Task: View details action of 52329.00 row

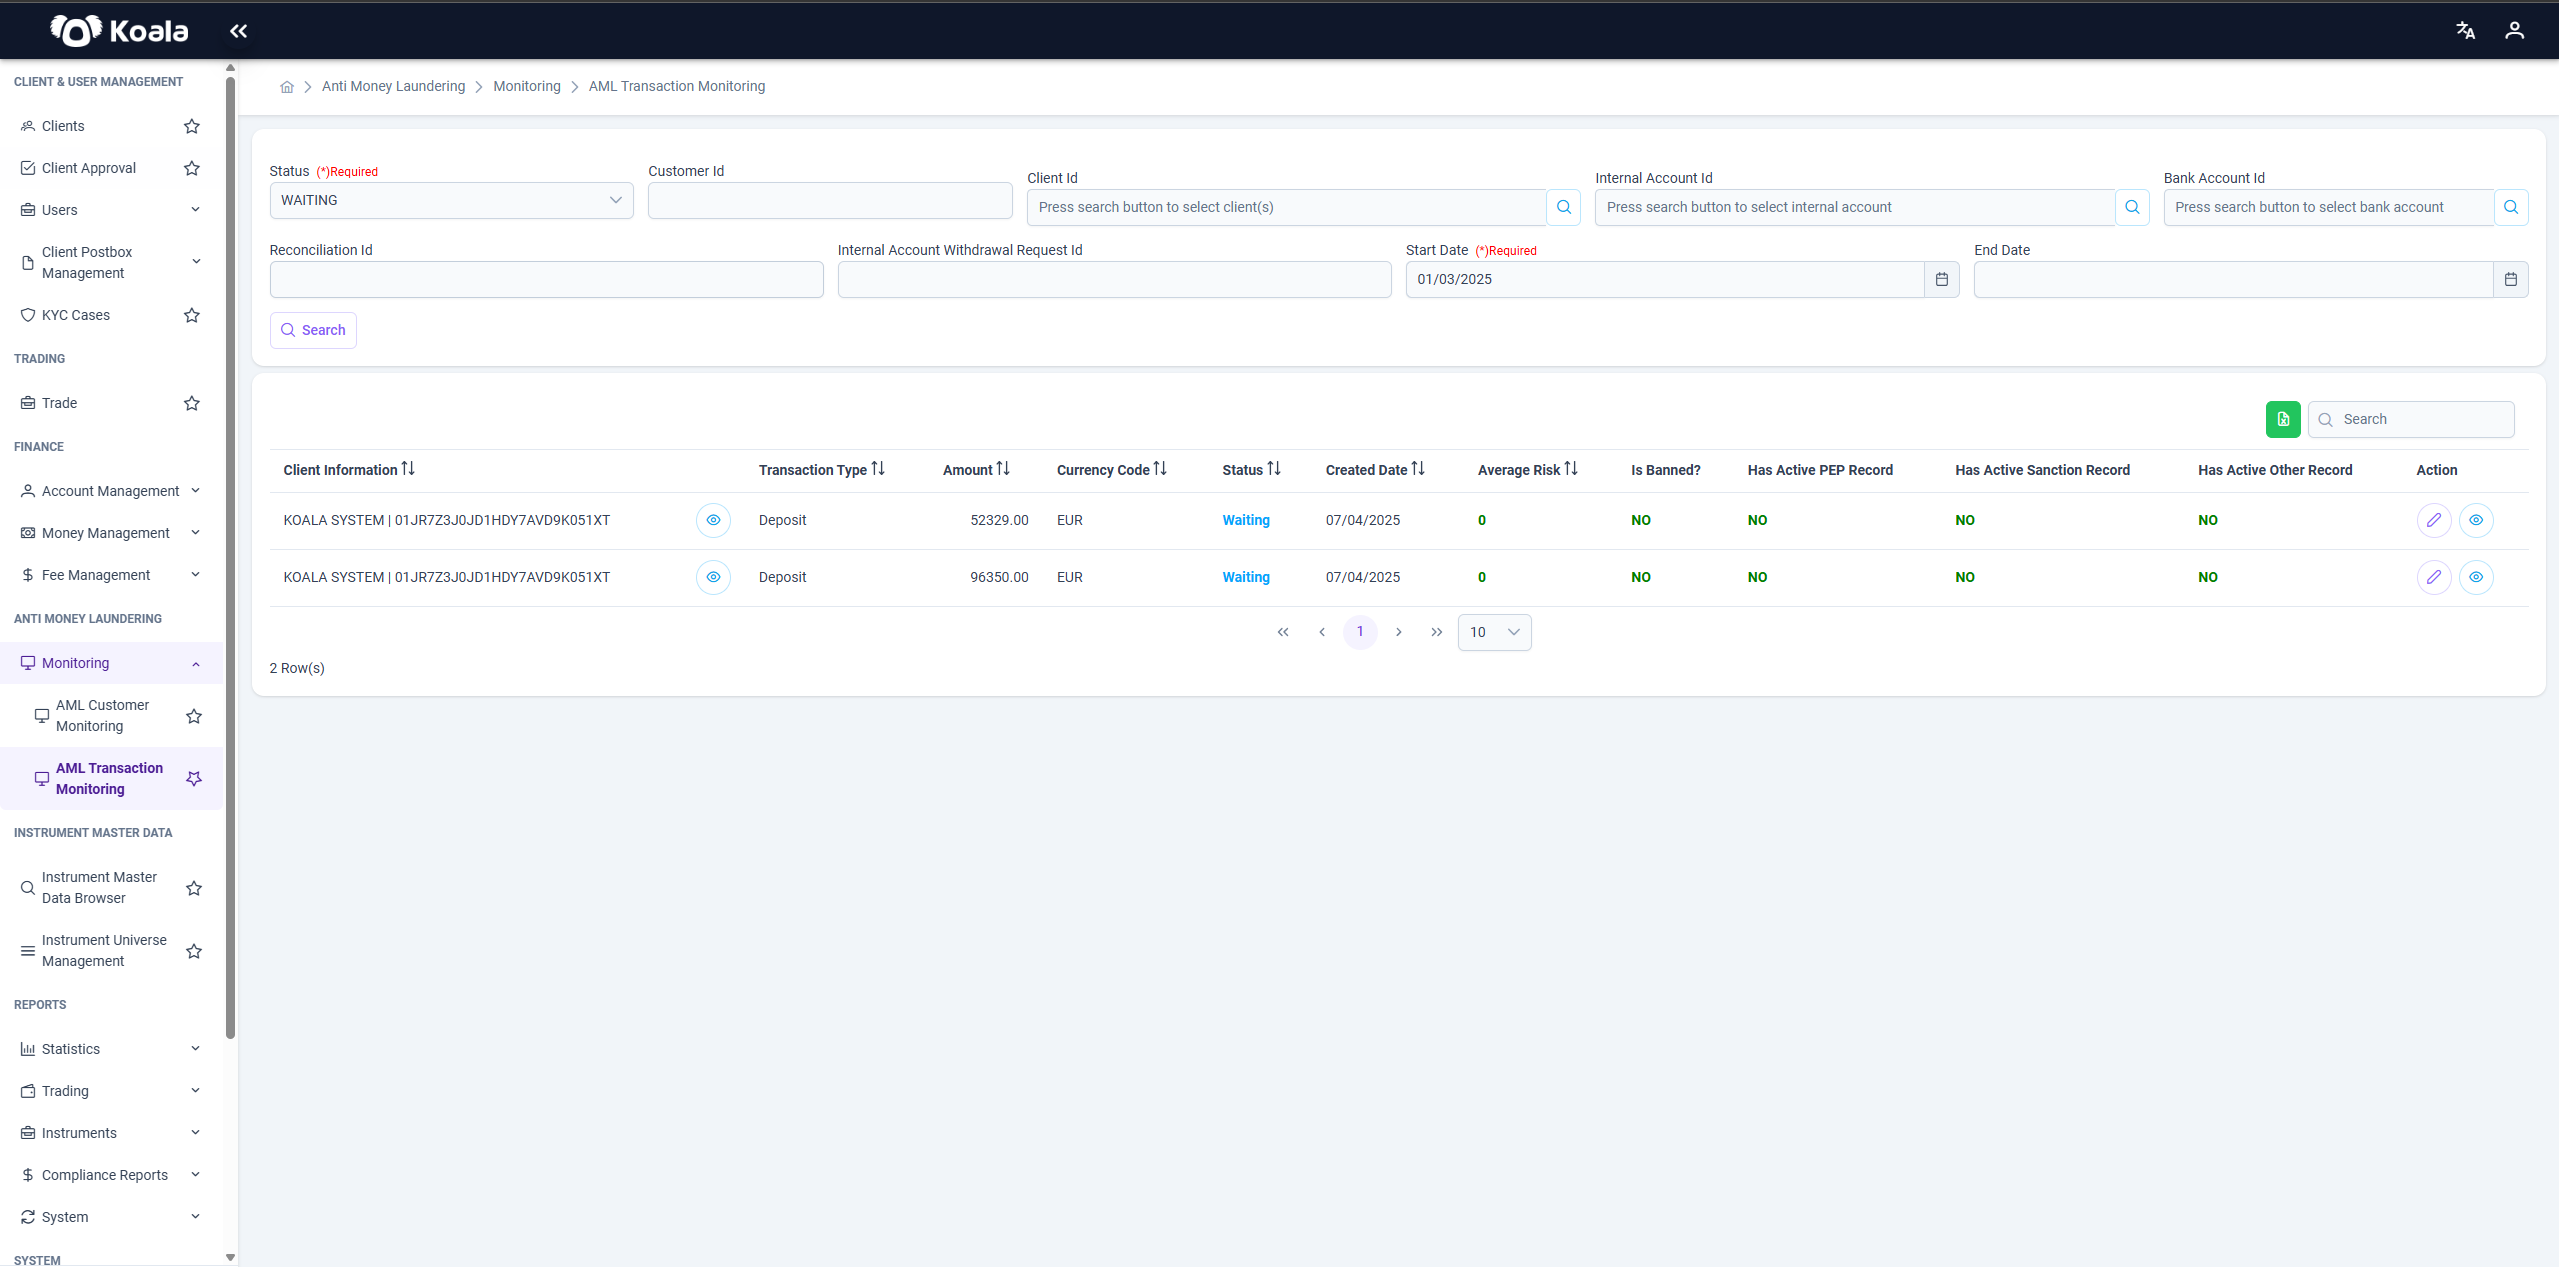Action: click(x=2476, y=520)
